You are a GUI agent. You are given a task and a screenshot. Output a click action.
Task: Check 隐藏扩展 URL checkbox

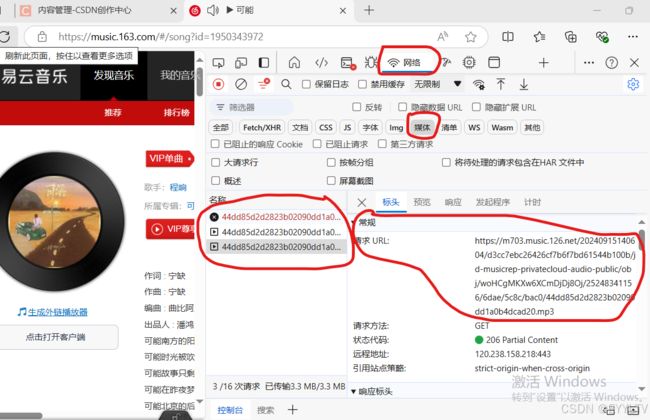click(x=476, y=107)
